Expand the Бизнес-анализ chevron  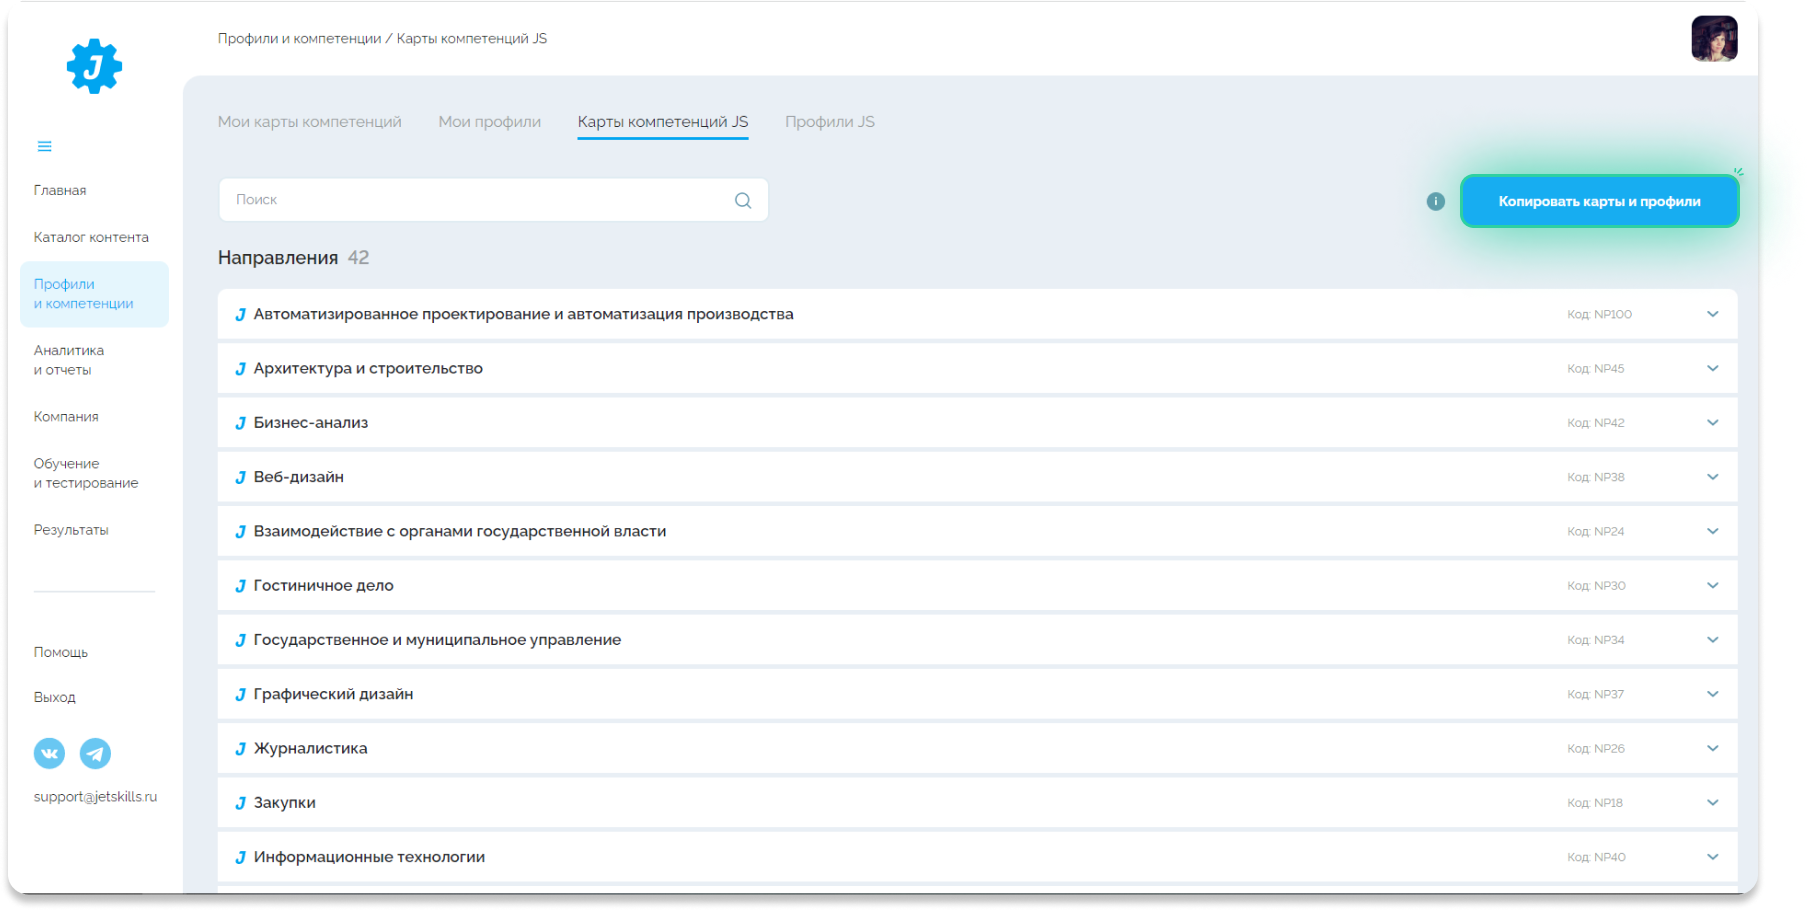point(1712,422)
